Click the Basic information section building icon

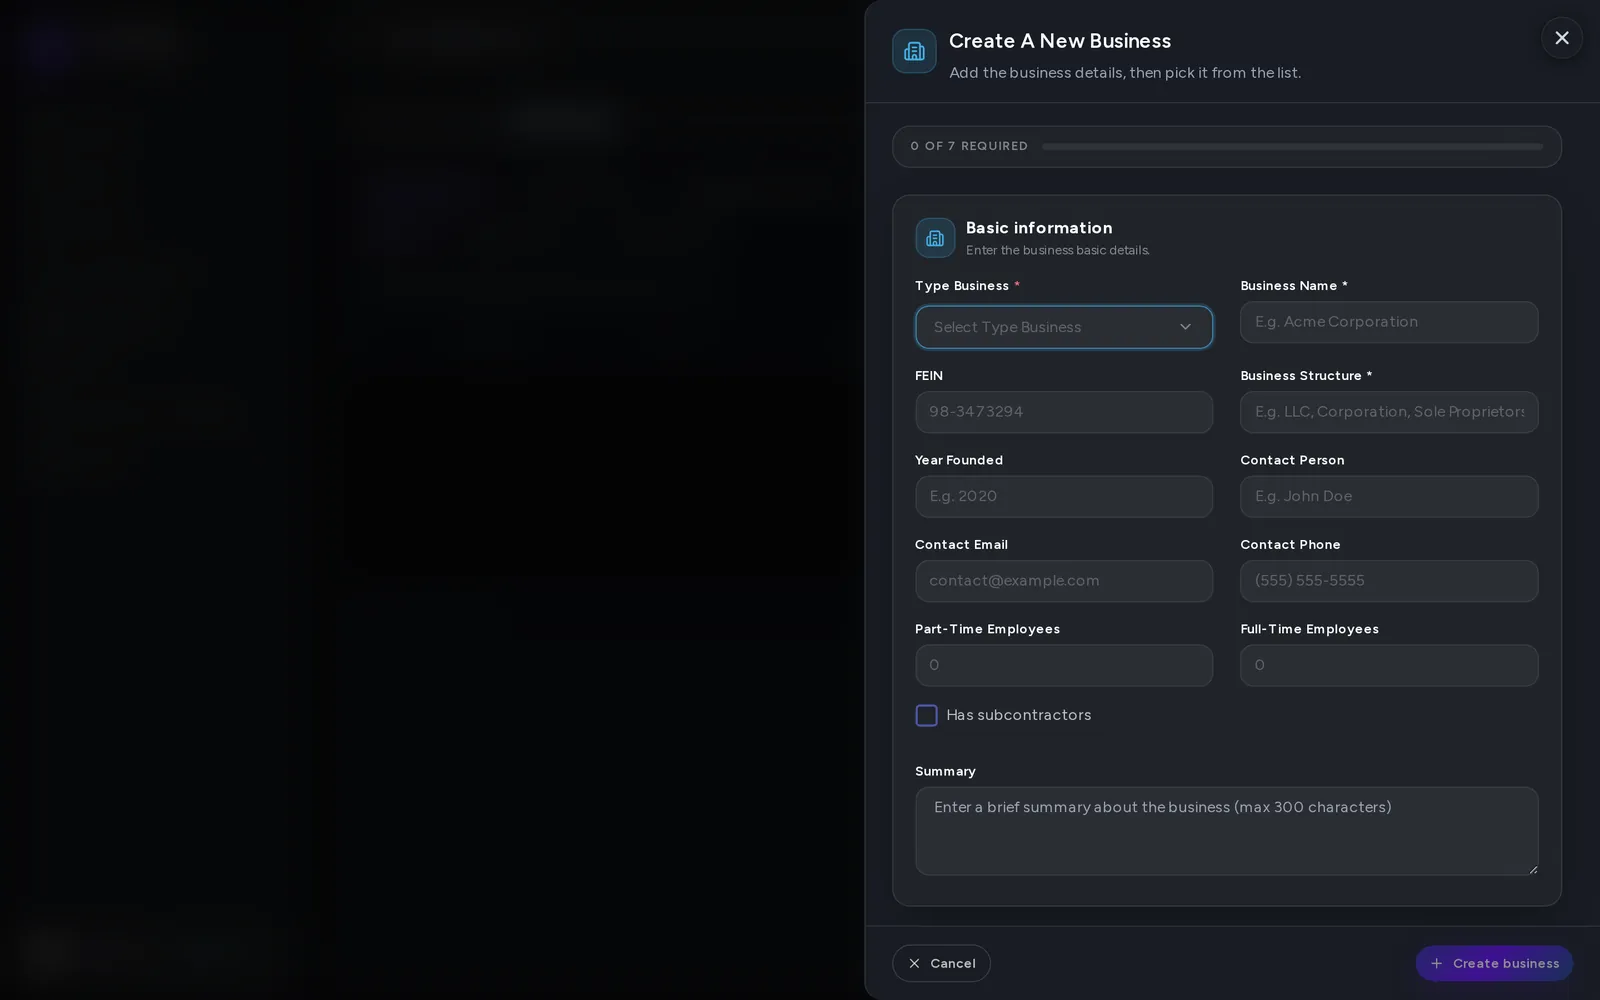tap(935, 238)
